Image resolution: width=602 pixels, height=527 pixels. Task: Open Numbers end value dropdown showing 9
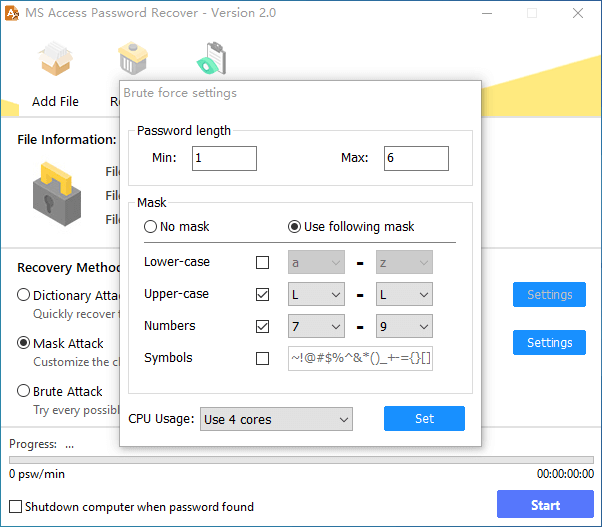(x=404, y=326)
